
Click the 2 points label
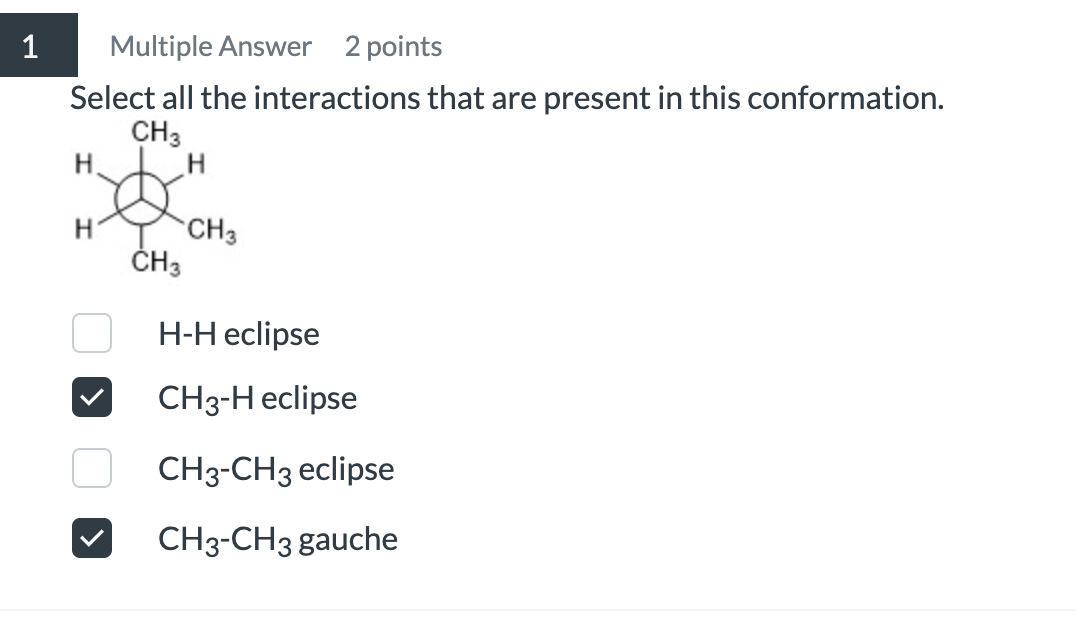pos(393,46)
